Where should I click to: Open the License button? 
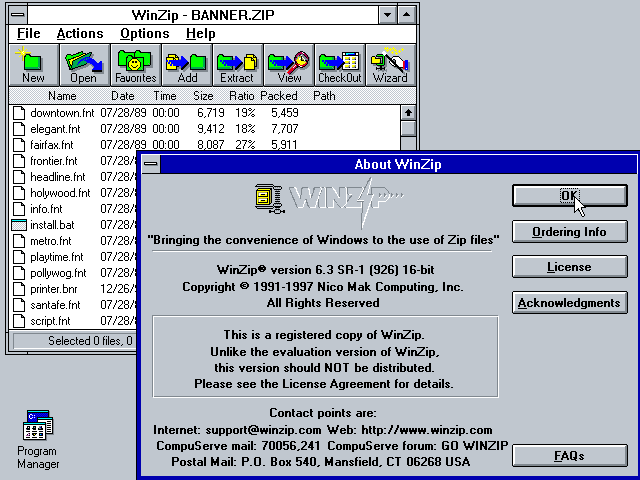coord(569,267)
